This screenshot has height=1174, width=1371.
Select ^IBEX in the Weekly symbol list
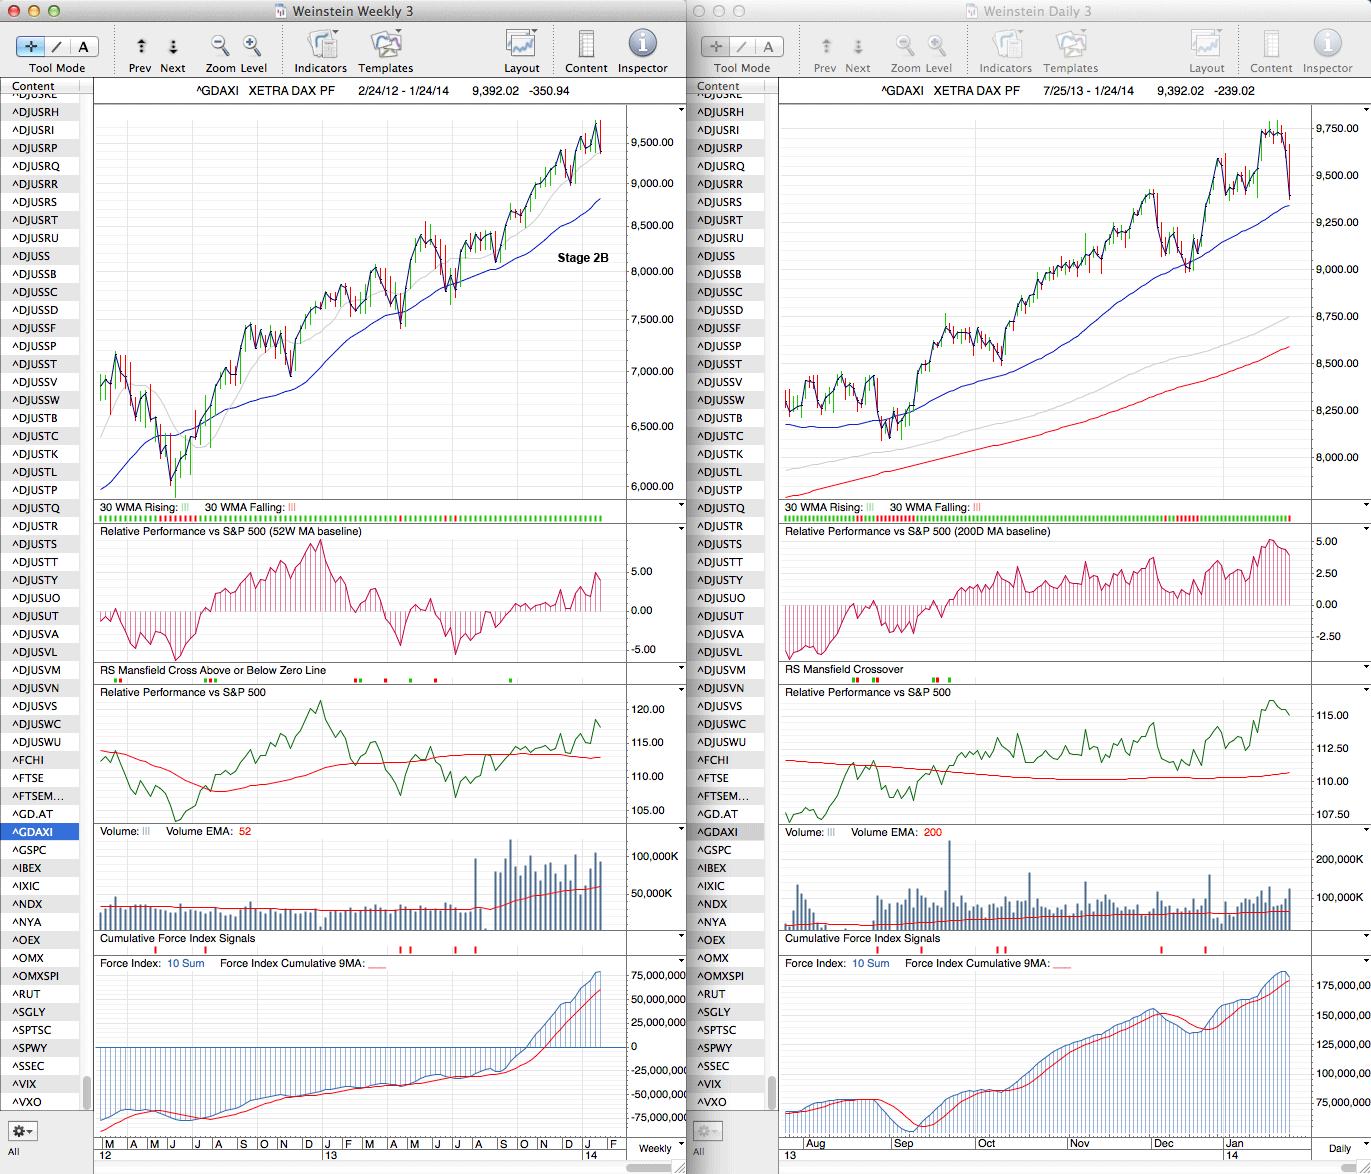[40, 868]
